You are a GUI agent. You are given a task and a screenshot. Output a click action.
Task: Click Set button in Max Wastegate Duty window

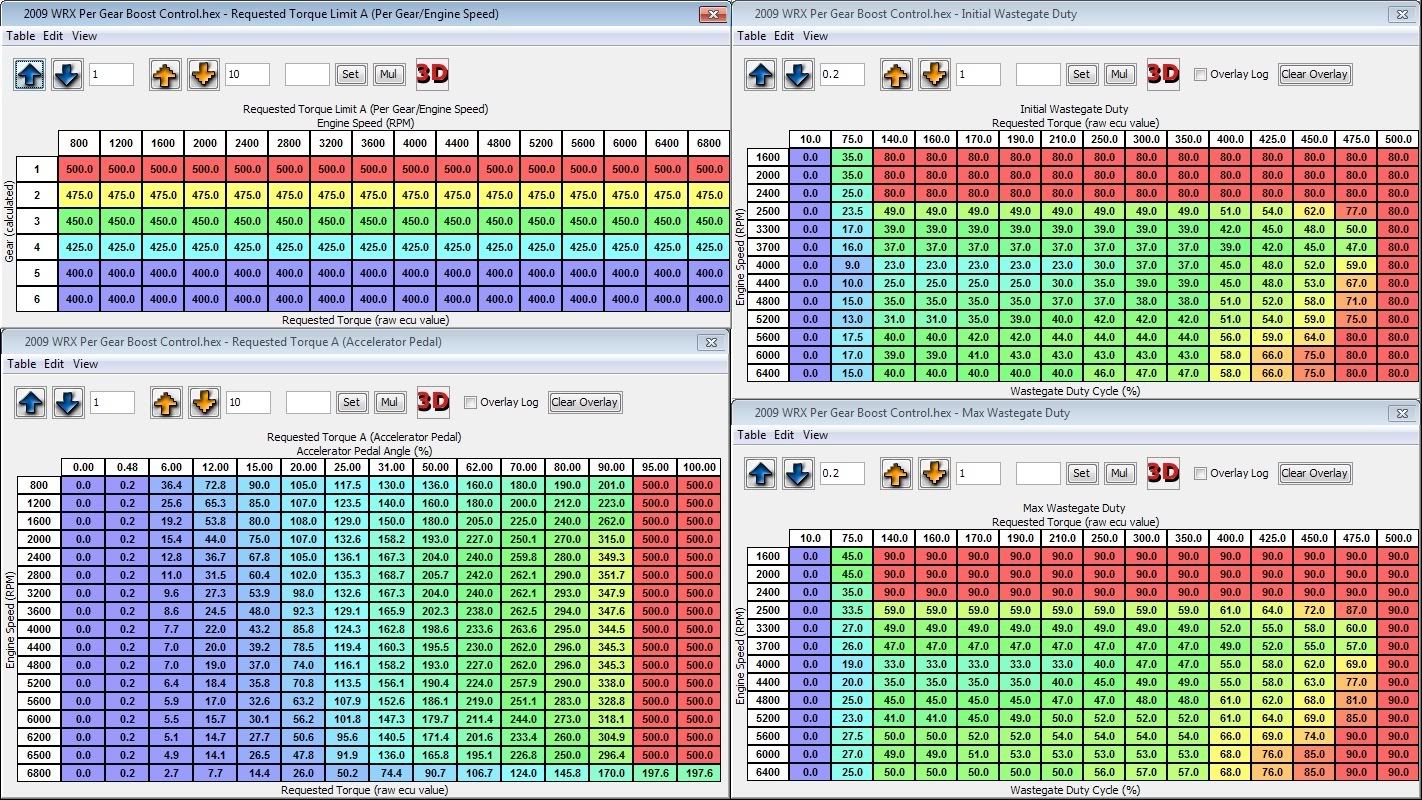click(x=1081, y=473)
